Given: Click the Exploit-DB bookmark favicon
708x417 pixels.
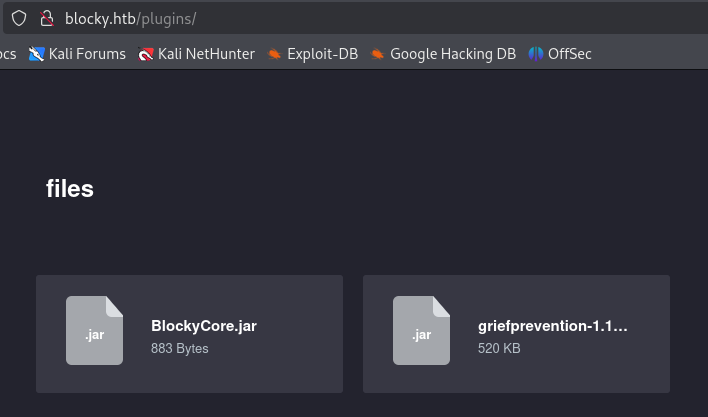Looking at the screenshot, I should (x=274, y=54).
